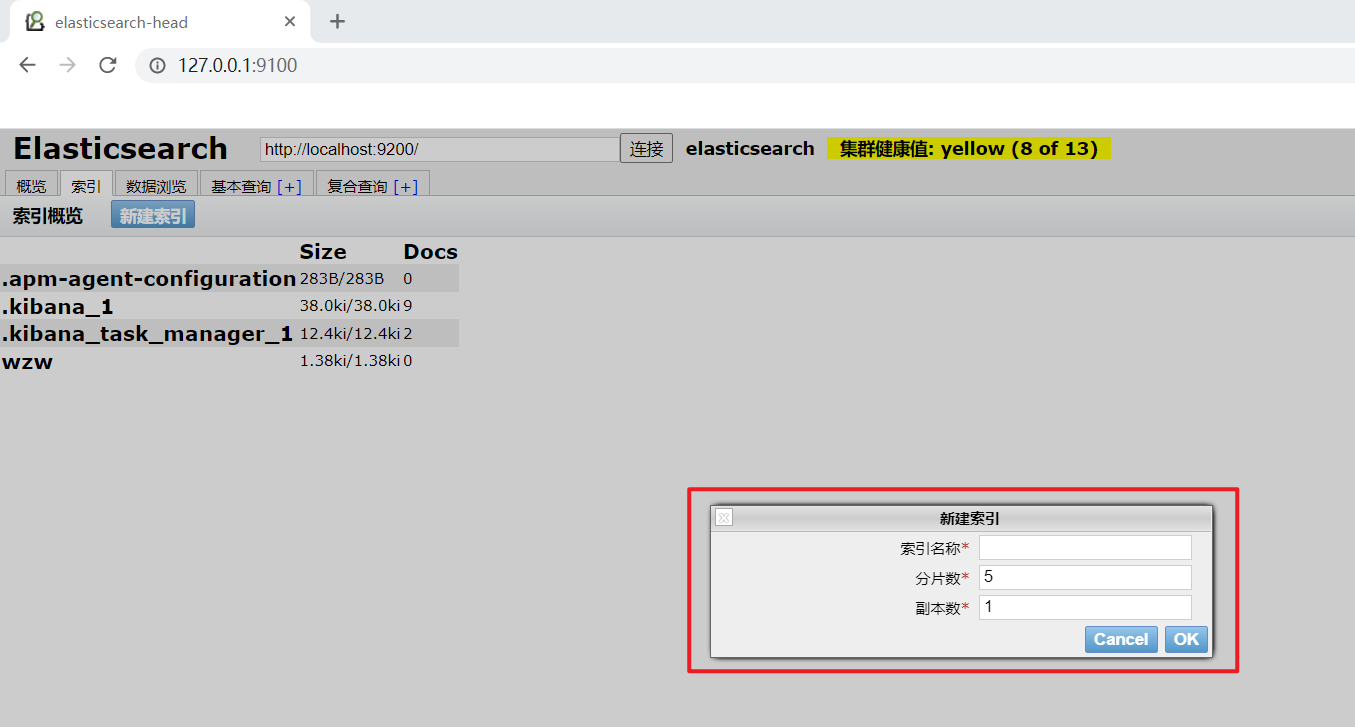Screen dimensions: 1355x727
Task: Open a new browser tab
Action: pos(337,21)
